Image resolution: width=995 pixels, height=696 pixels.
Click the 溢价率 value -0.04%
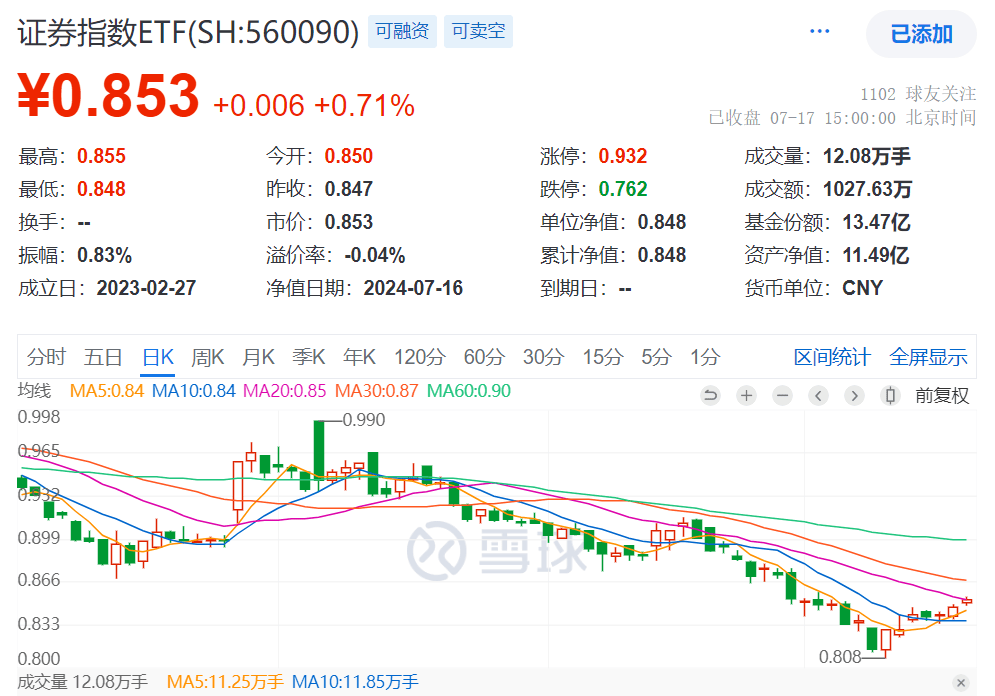pyautogui.click(x=374, y=255)
